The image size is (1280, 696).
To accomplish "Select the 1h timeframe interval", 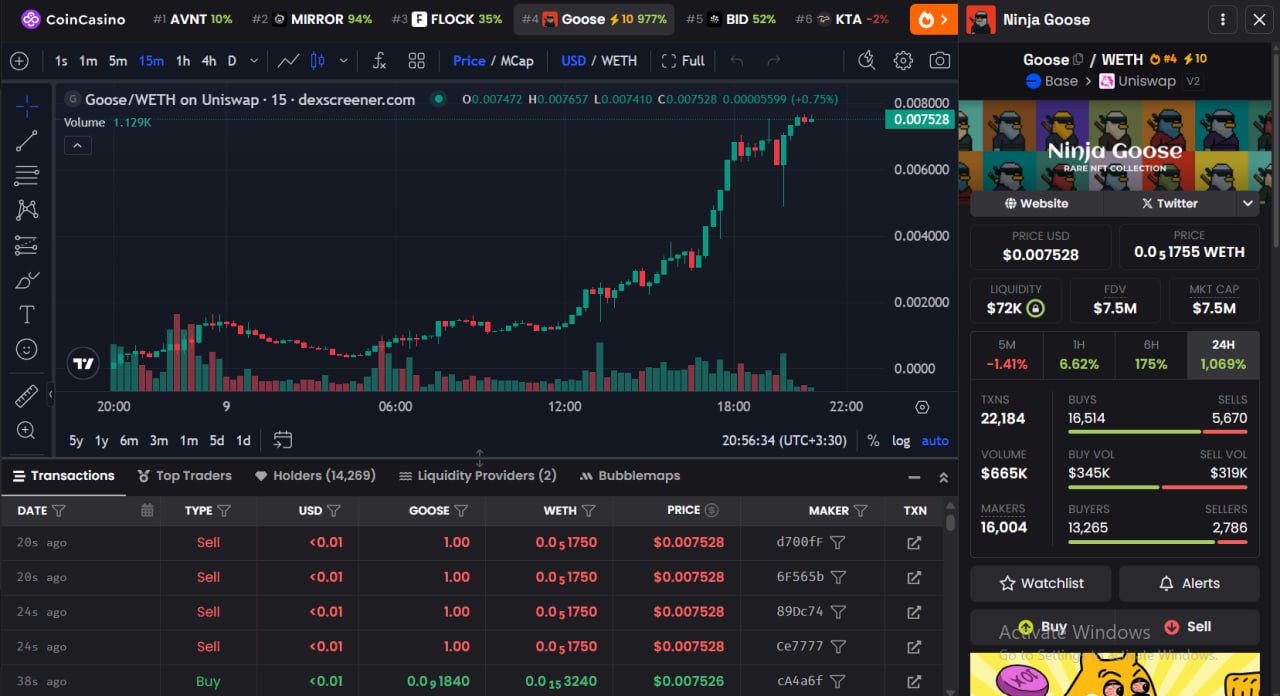I will [x=183, y=61].
